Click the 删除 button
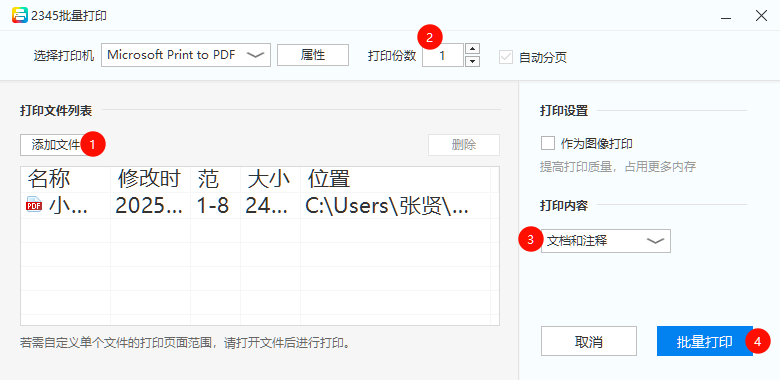 (464, 145)
